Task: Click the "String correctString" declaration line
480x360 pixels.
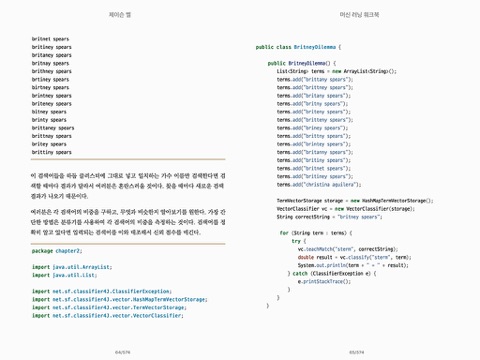Action: click(329, 217)
